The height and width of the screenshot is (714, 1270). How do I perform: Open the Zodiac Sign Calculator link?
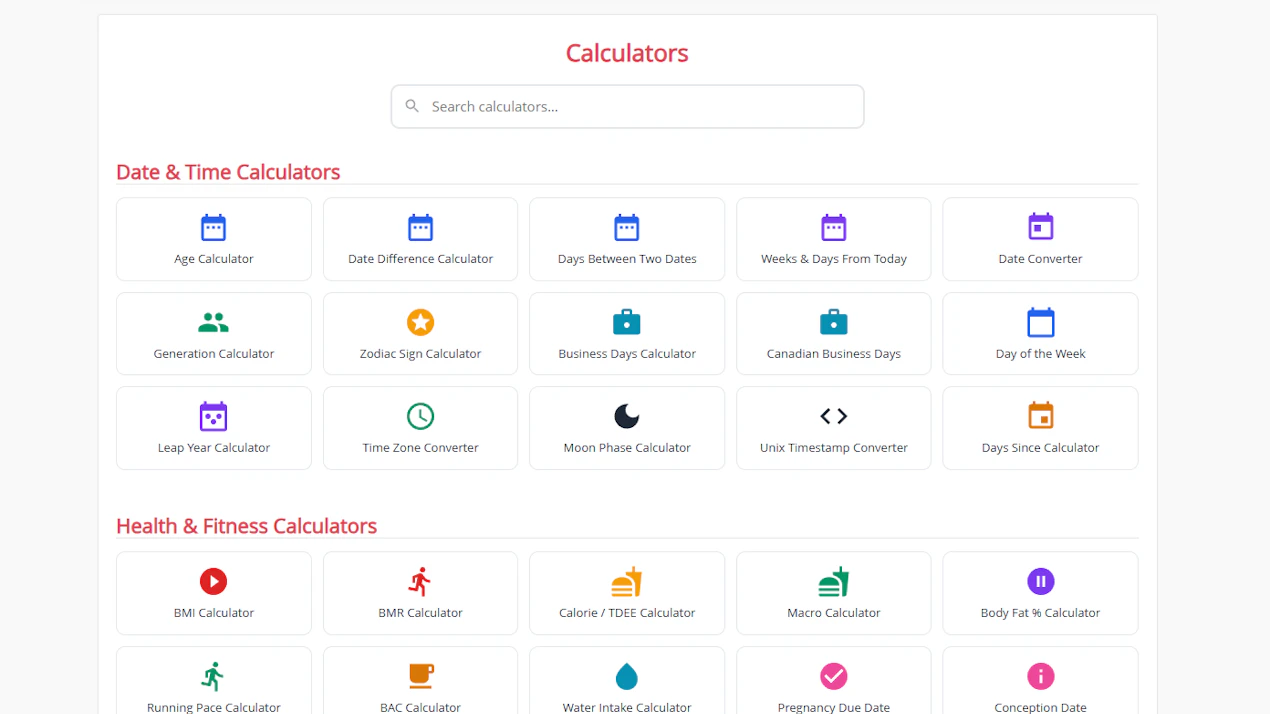point(420,334)
